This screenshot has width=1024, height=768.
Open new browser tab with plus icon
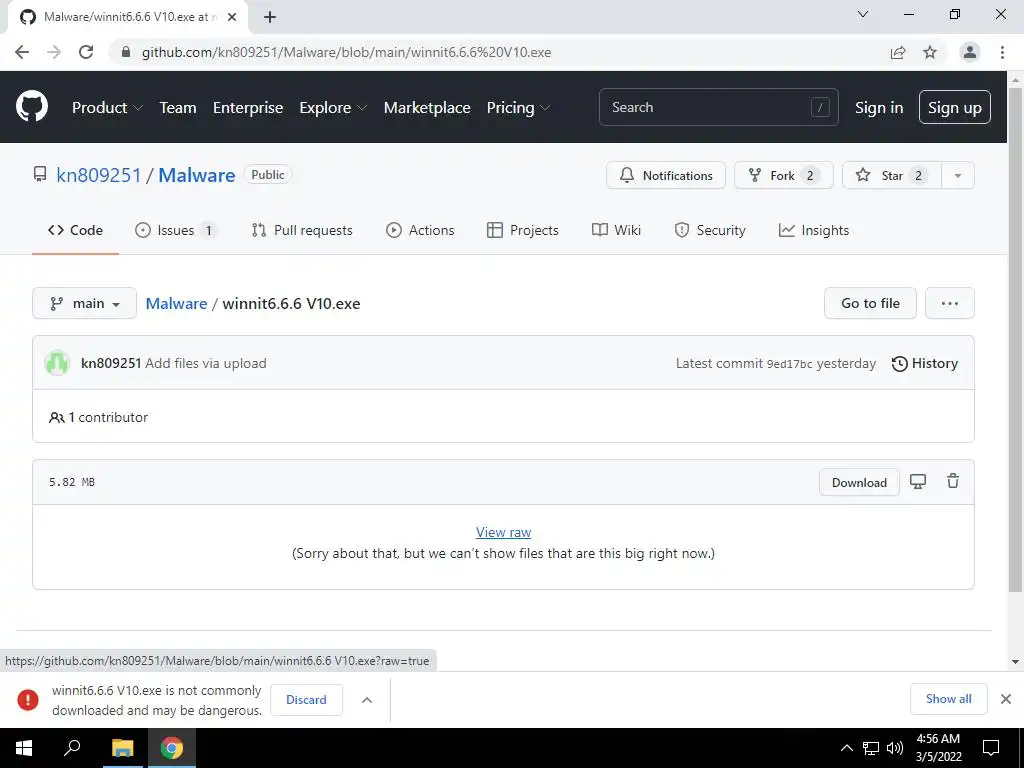pos(270,17)
